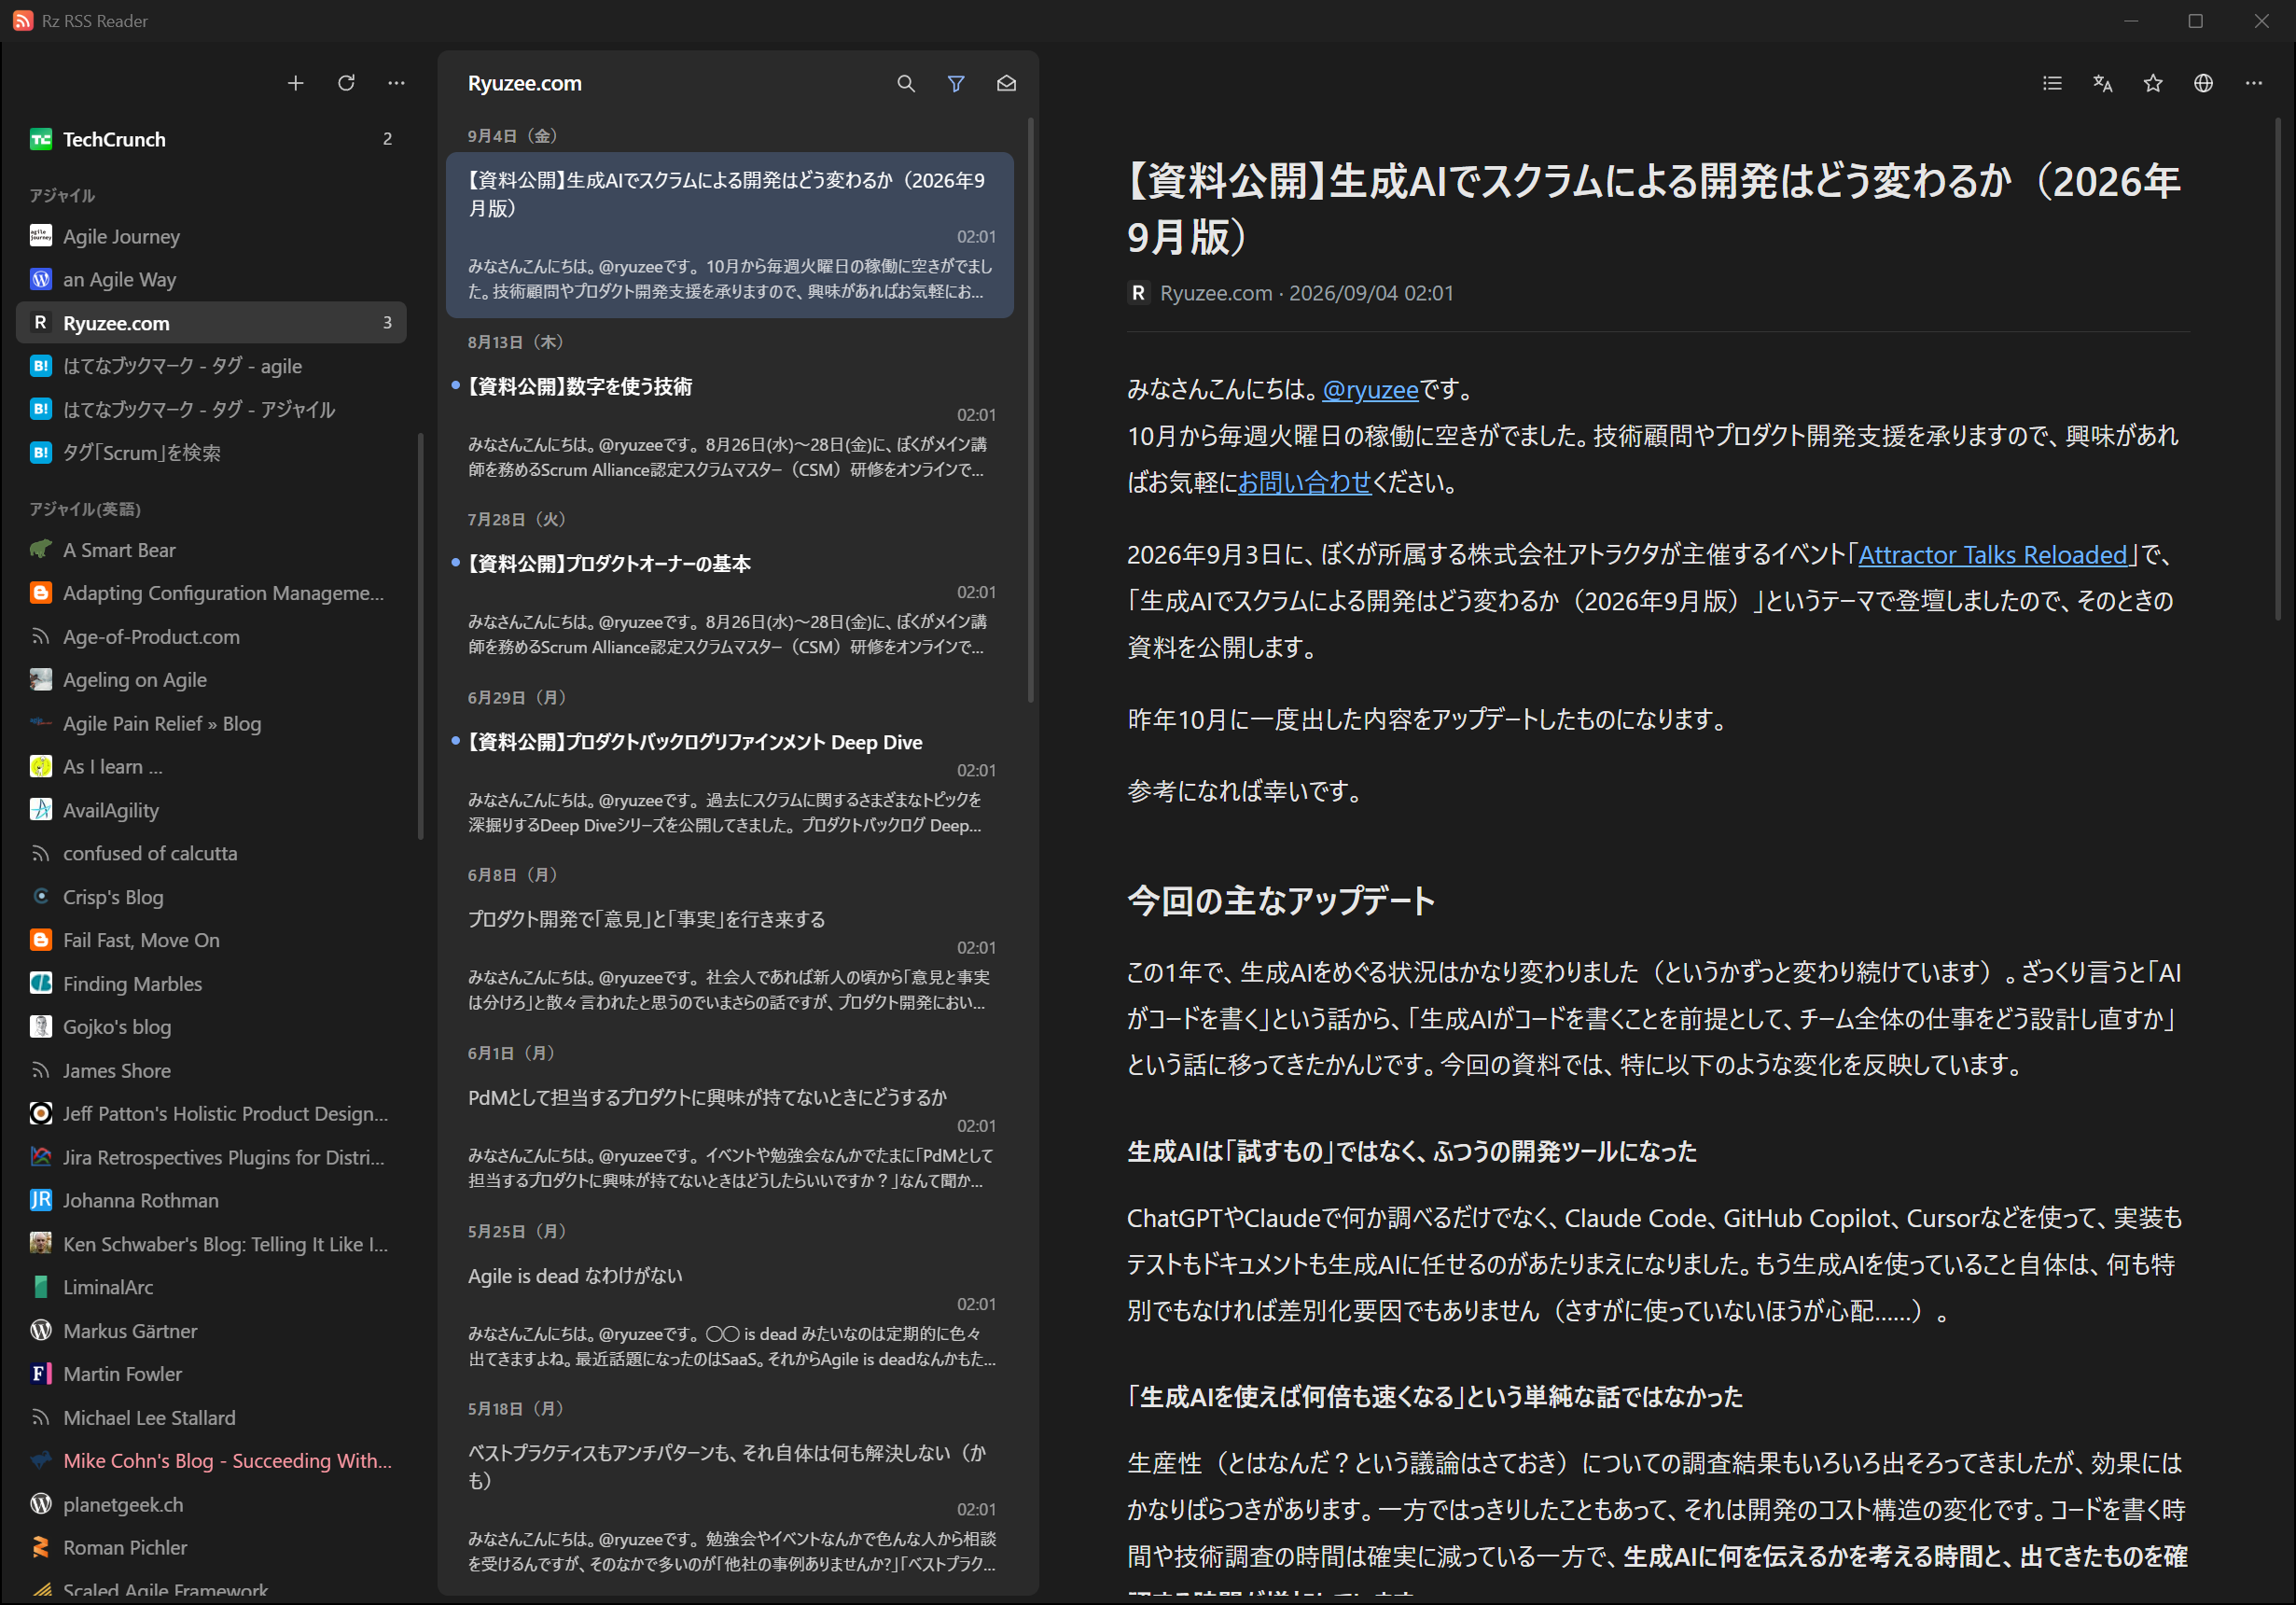Open the sidebar more options menu

tap(396, 83)
